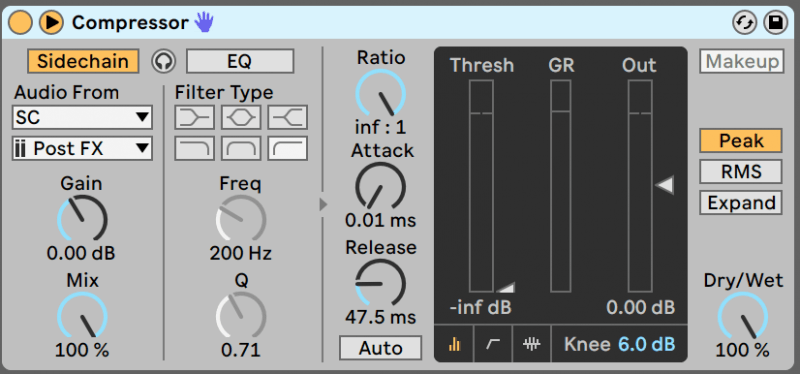Click the Thresh slider triangle handle
Viewport: 800px width, 374px height.
coord(506,287)
